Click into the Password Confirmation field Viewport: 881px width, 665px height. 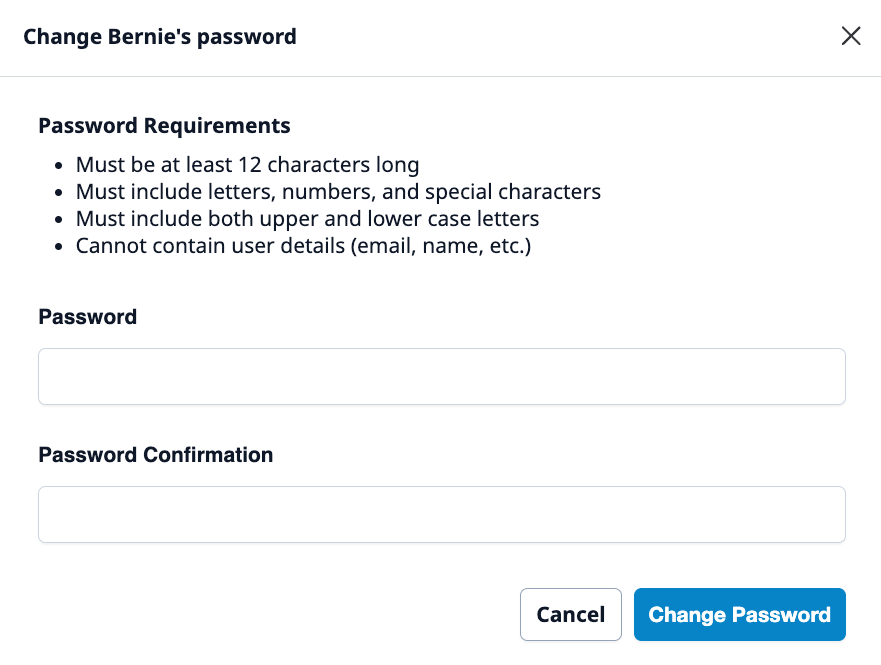coord(441,514)
